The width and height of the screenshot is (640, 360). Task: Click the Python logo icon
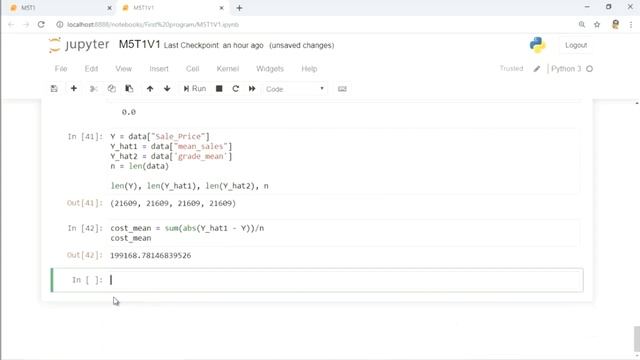pyautogui.click(x=538, y=45)
